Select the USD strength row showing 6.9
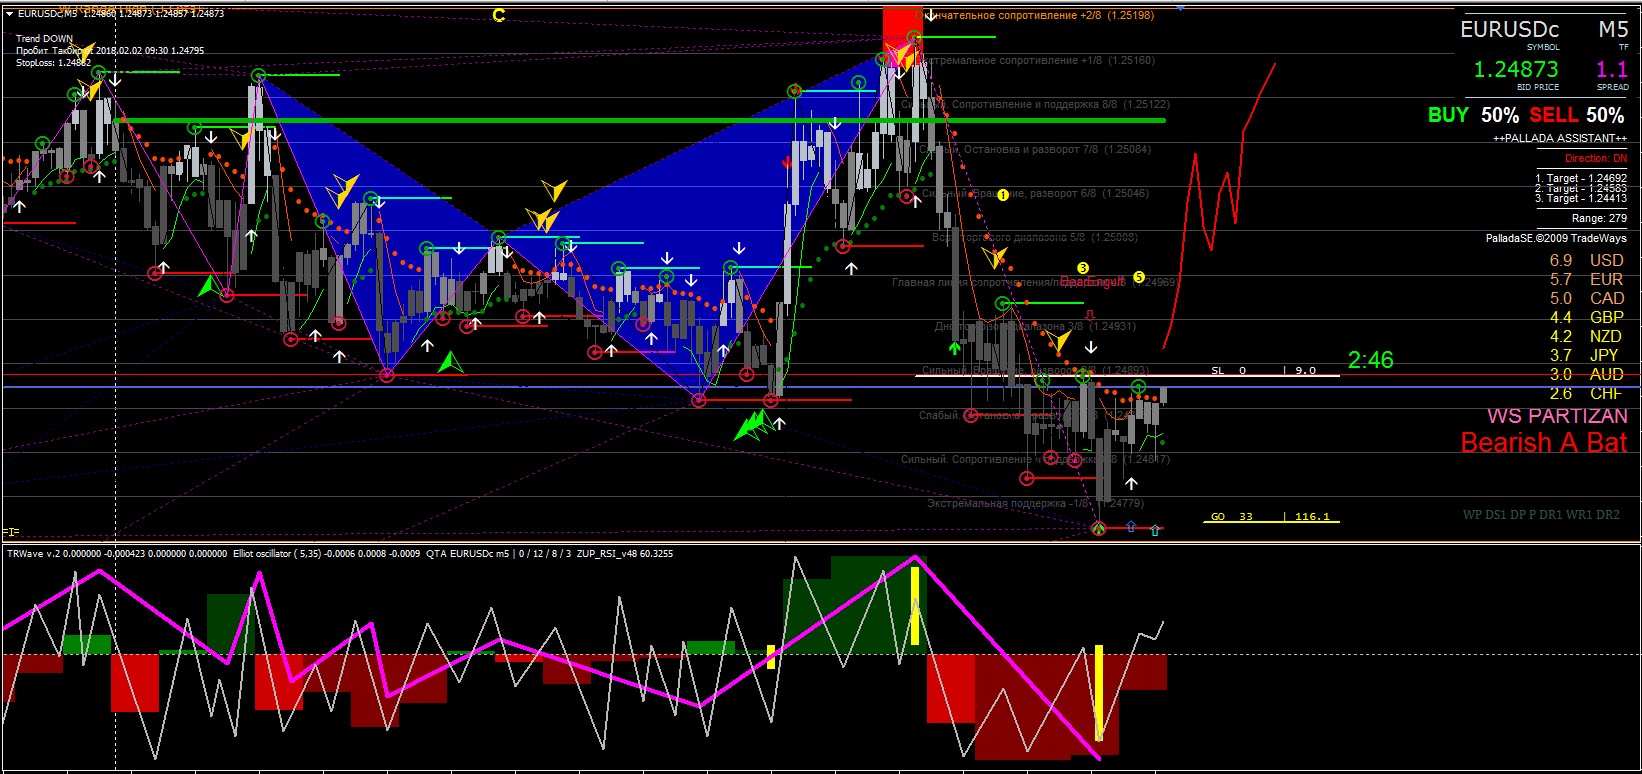 (x=1586, y=261)
